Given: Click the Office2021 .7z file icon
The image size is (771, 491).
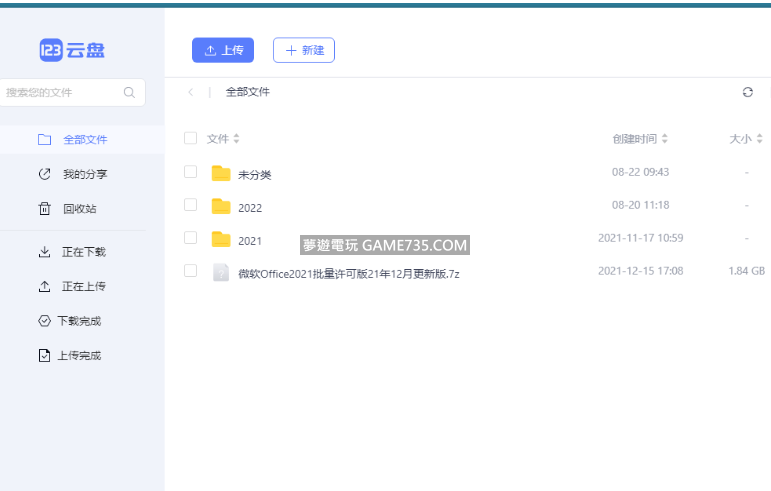Looking at the screenshot, I should pos(221,272).
